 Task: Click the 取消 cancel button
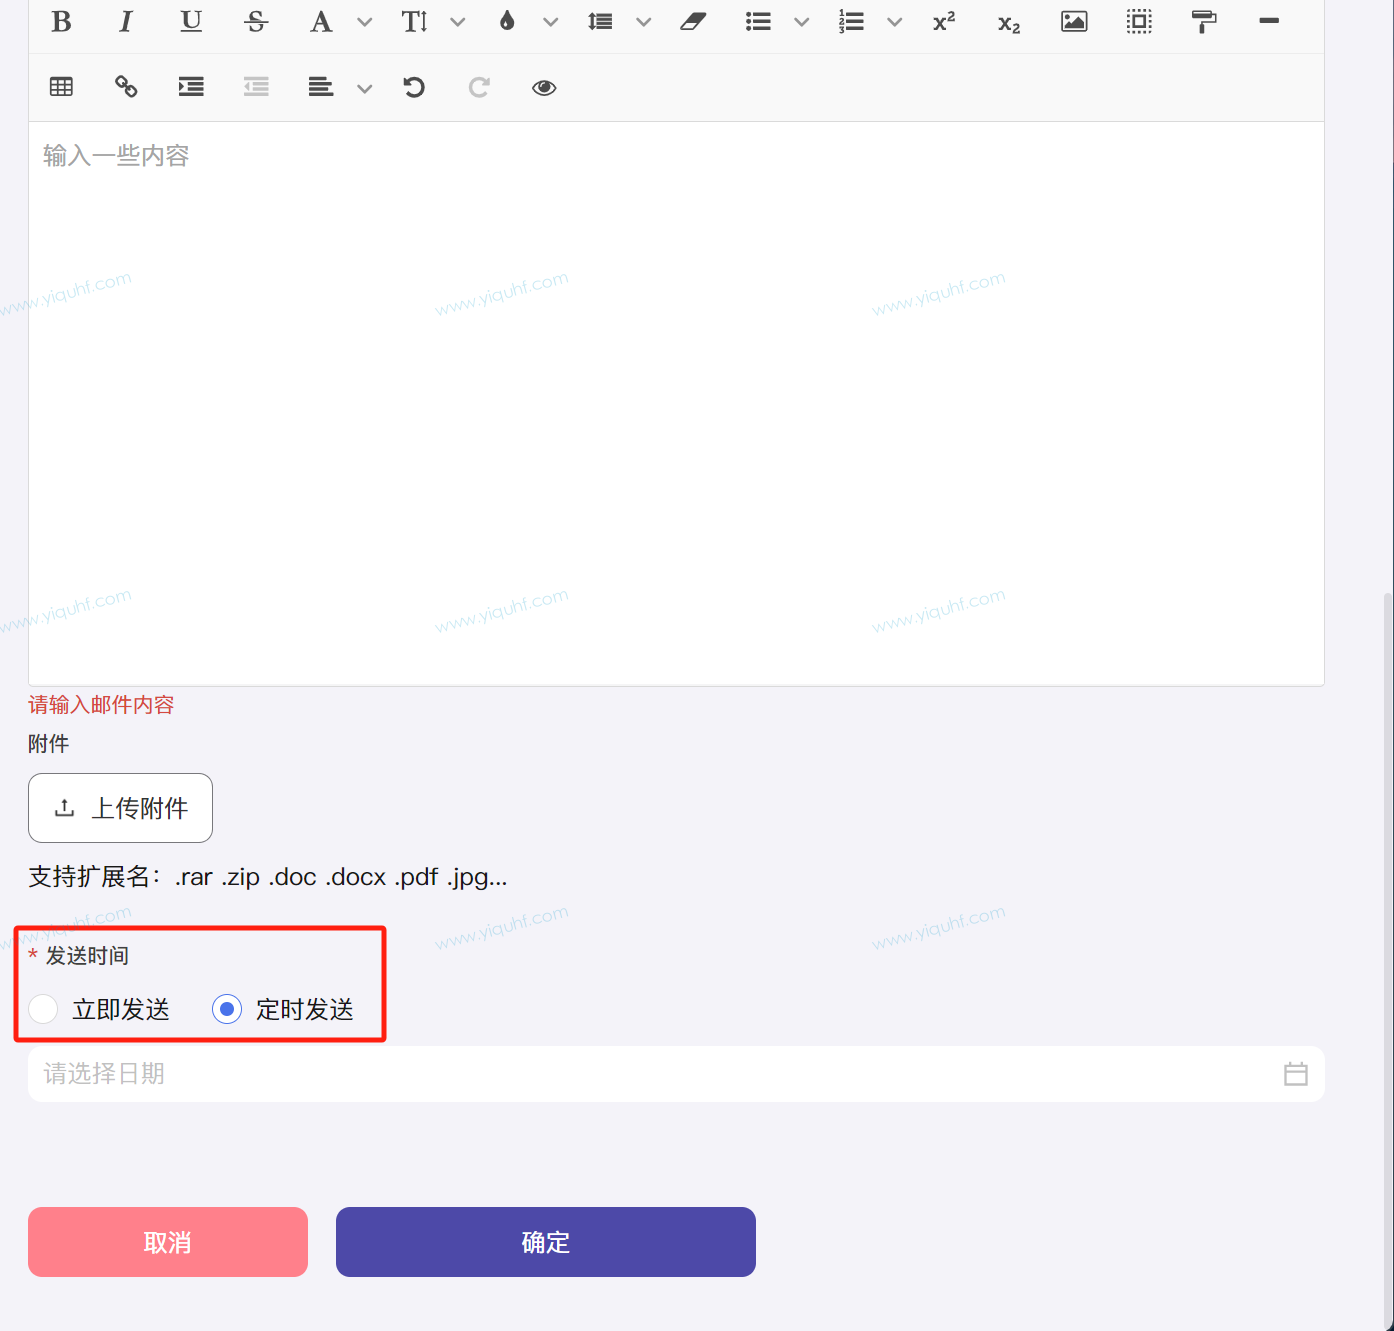pyautogui.click(x=168, y=1242)
